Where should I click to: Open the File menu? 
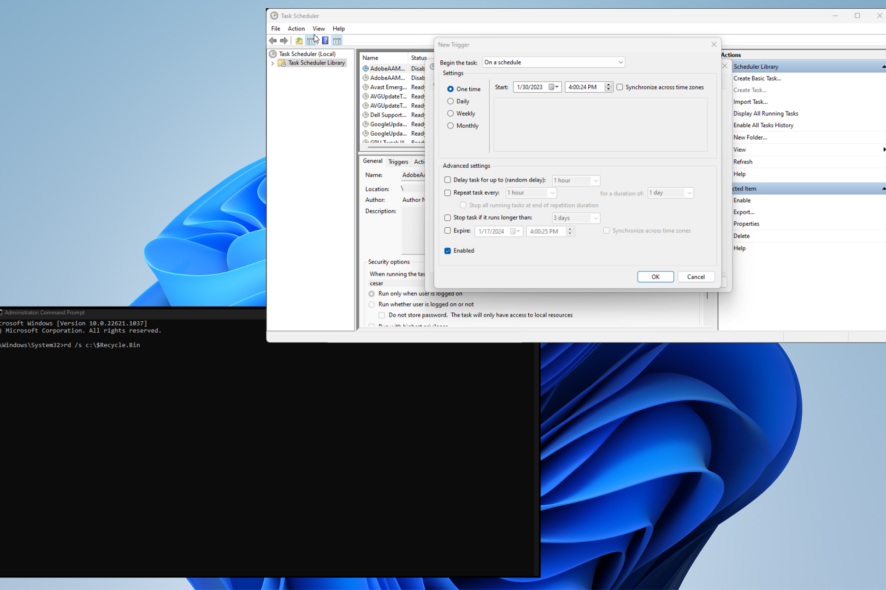click(276, 28)
